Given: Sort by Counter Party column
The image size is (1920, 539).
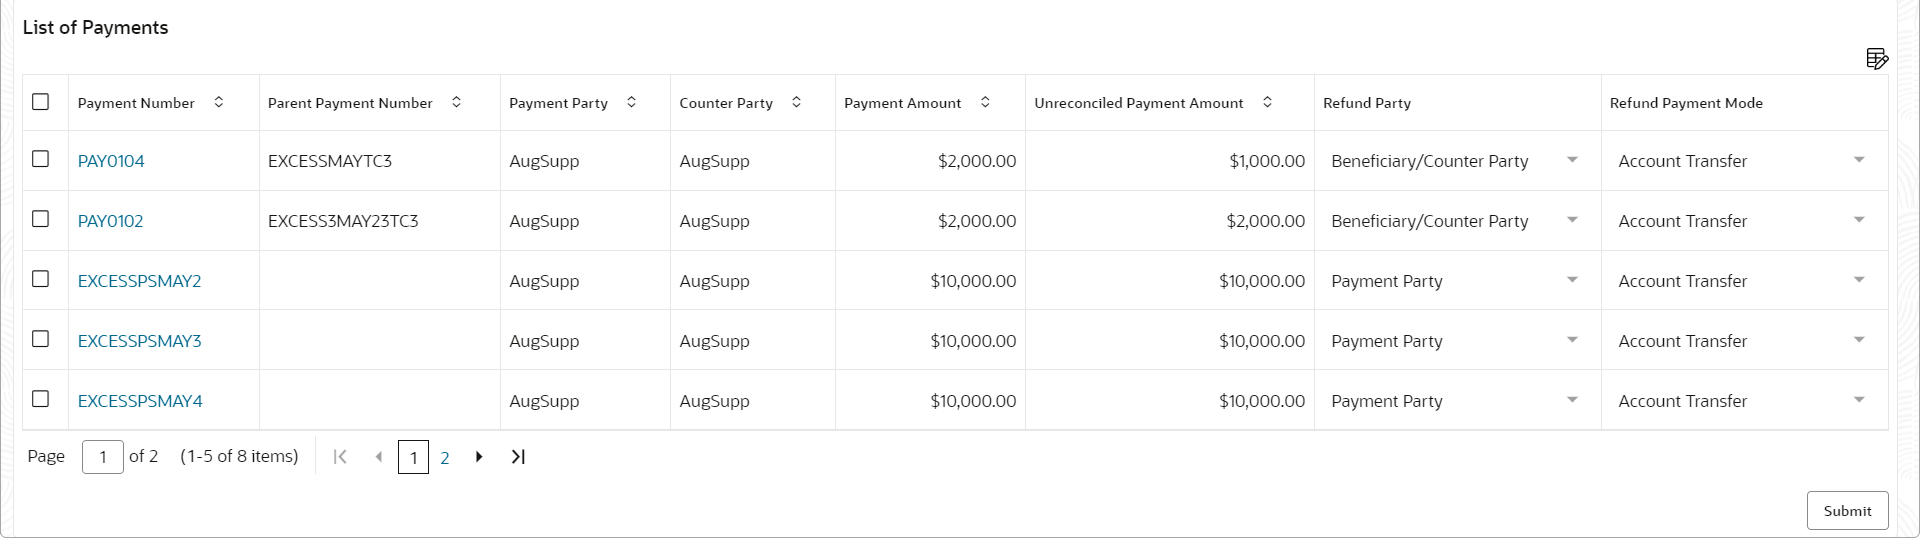Looking at the screenshot, I should click(x=797, y=102).
